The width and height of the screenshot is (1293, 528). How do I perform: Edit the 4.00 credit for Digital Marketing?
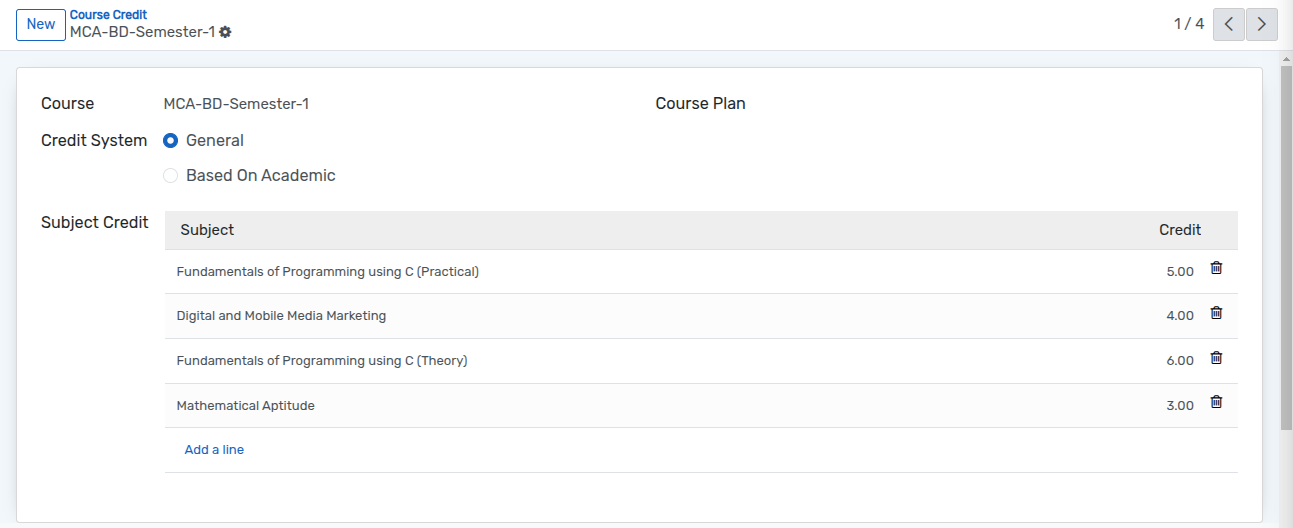tap(1180, 316)
